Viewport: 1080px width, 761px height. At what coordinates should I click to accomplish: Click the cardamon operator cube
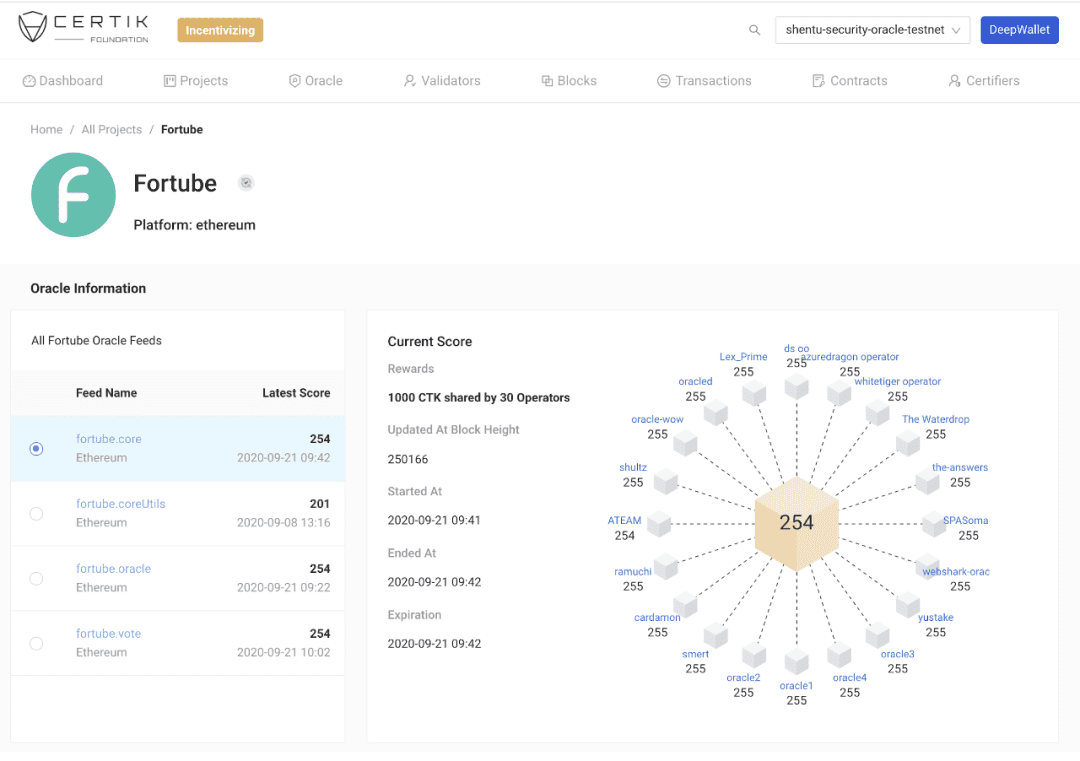coord(685,605)
